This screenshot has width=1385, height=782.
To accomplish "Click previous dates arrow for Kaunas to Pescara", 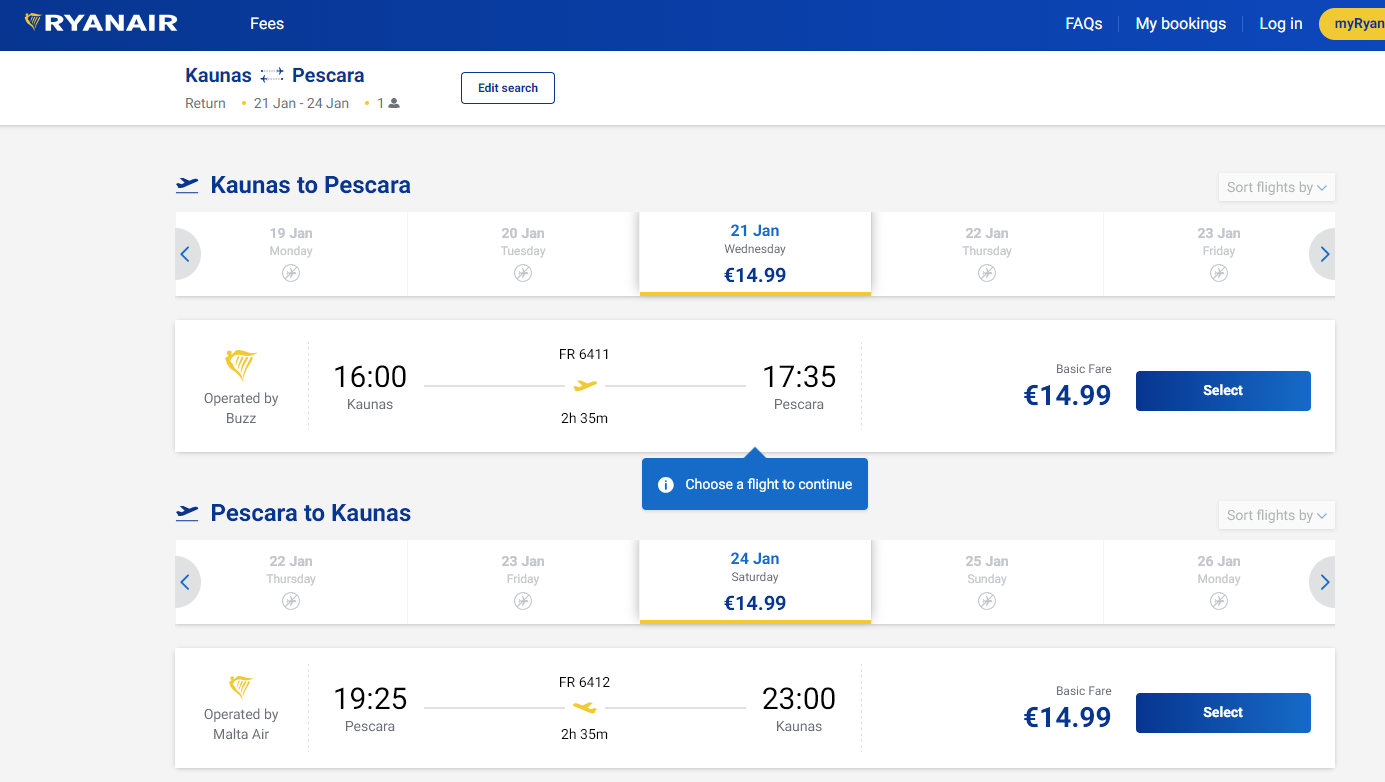I will pos(186,254).
